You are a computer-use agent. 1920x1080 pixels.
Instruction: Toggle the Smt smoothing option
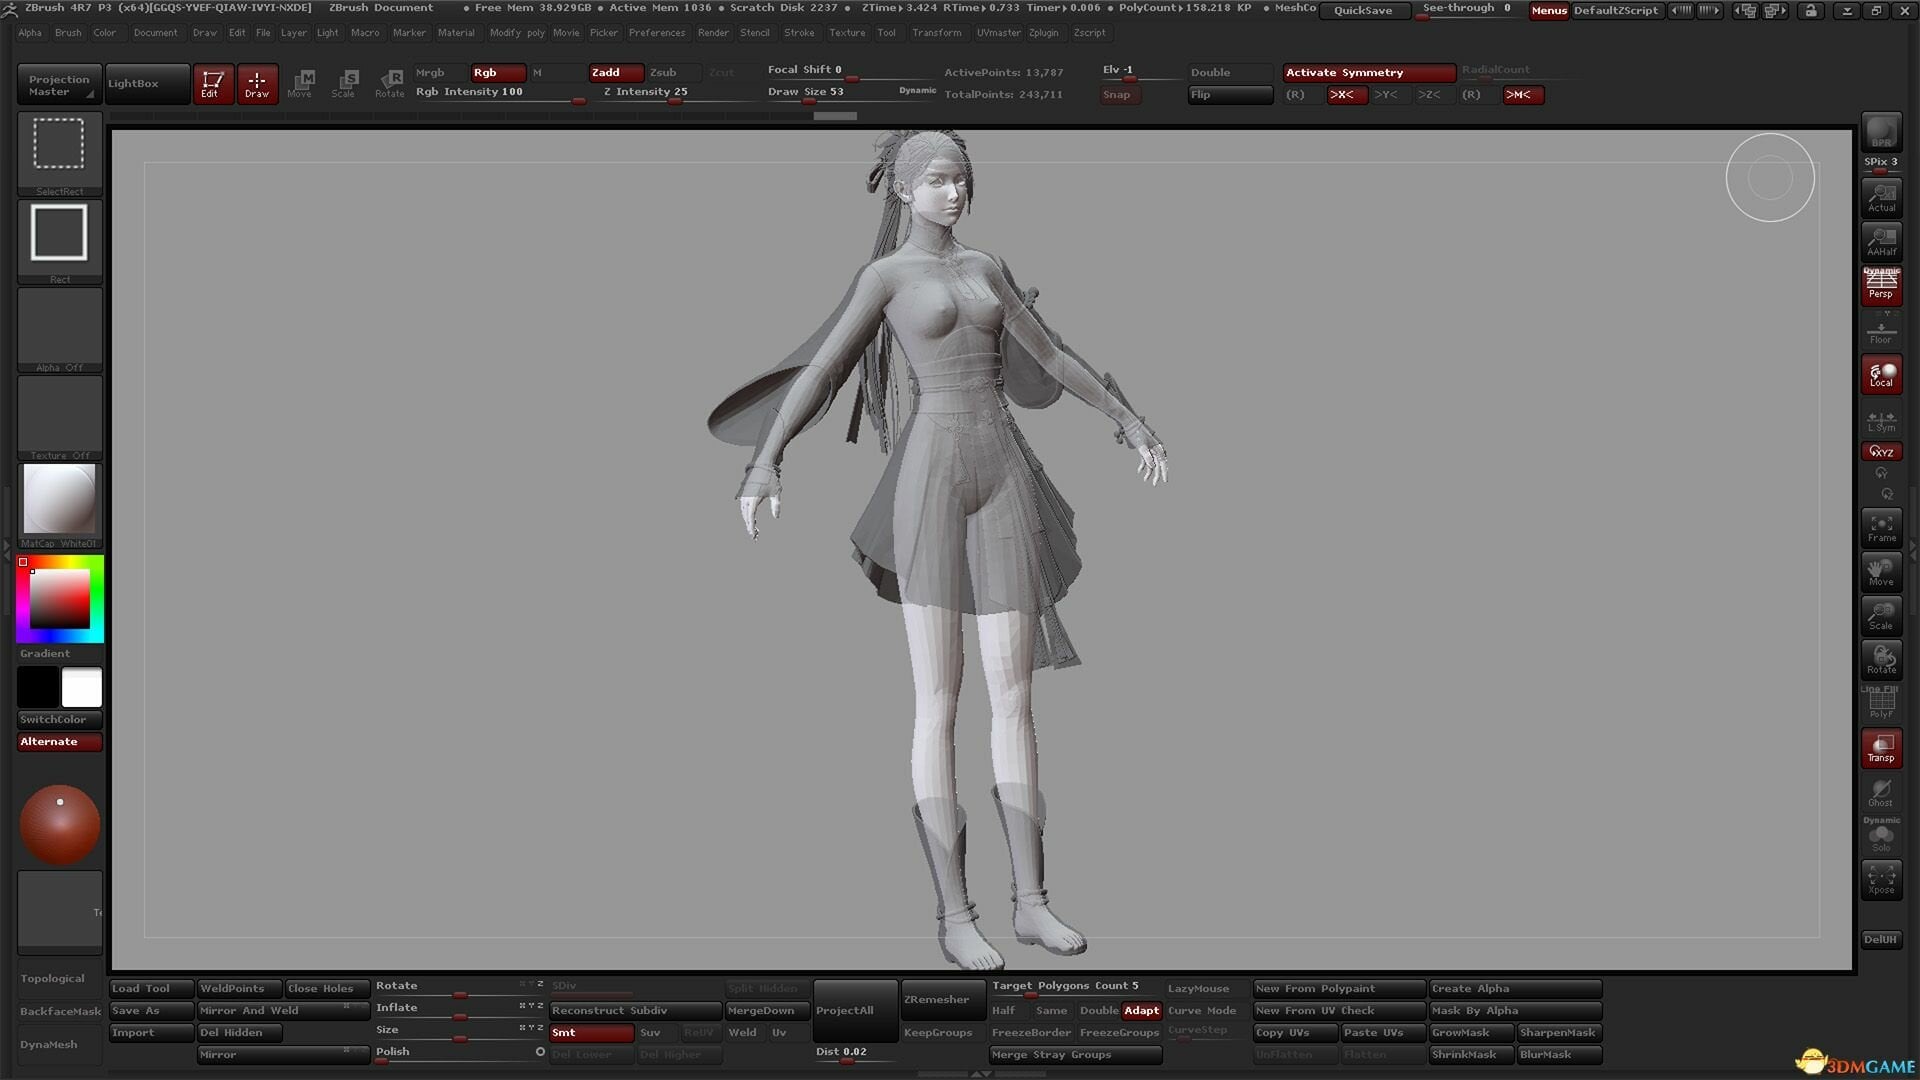(x=592, y=1032)
